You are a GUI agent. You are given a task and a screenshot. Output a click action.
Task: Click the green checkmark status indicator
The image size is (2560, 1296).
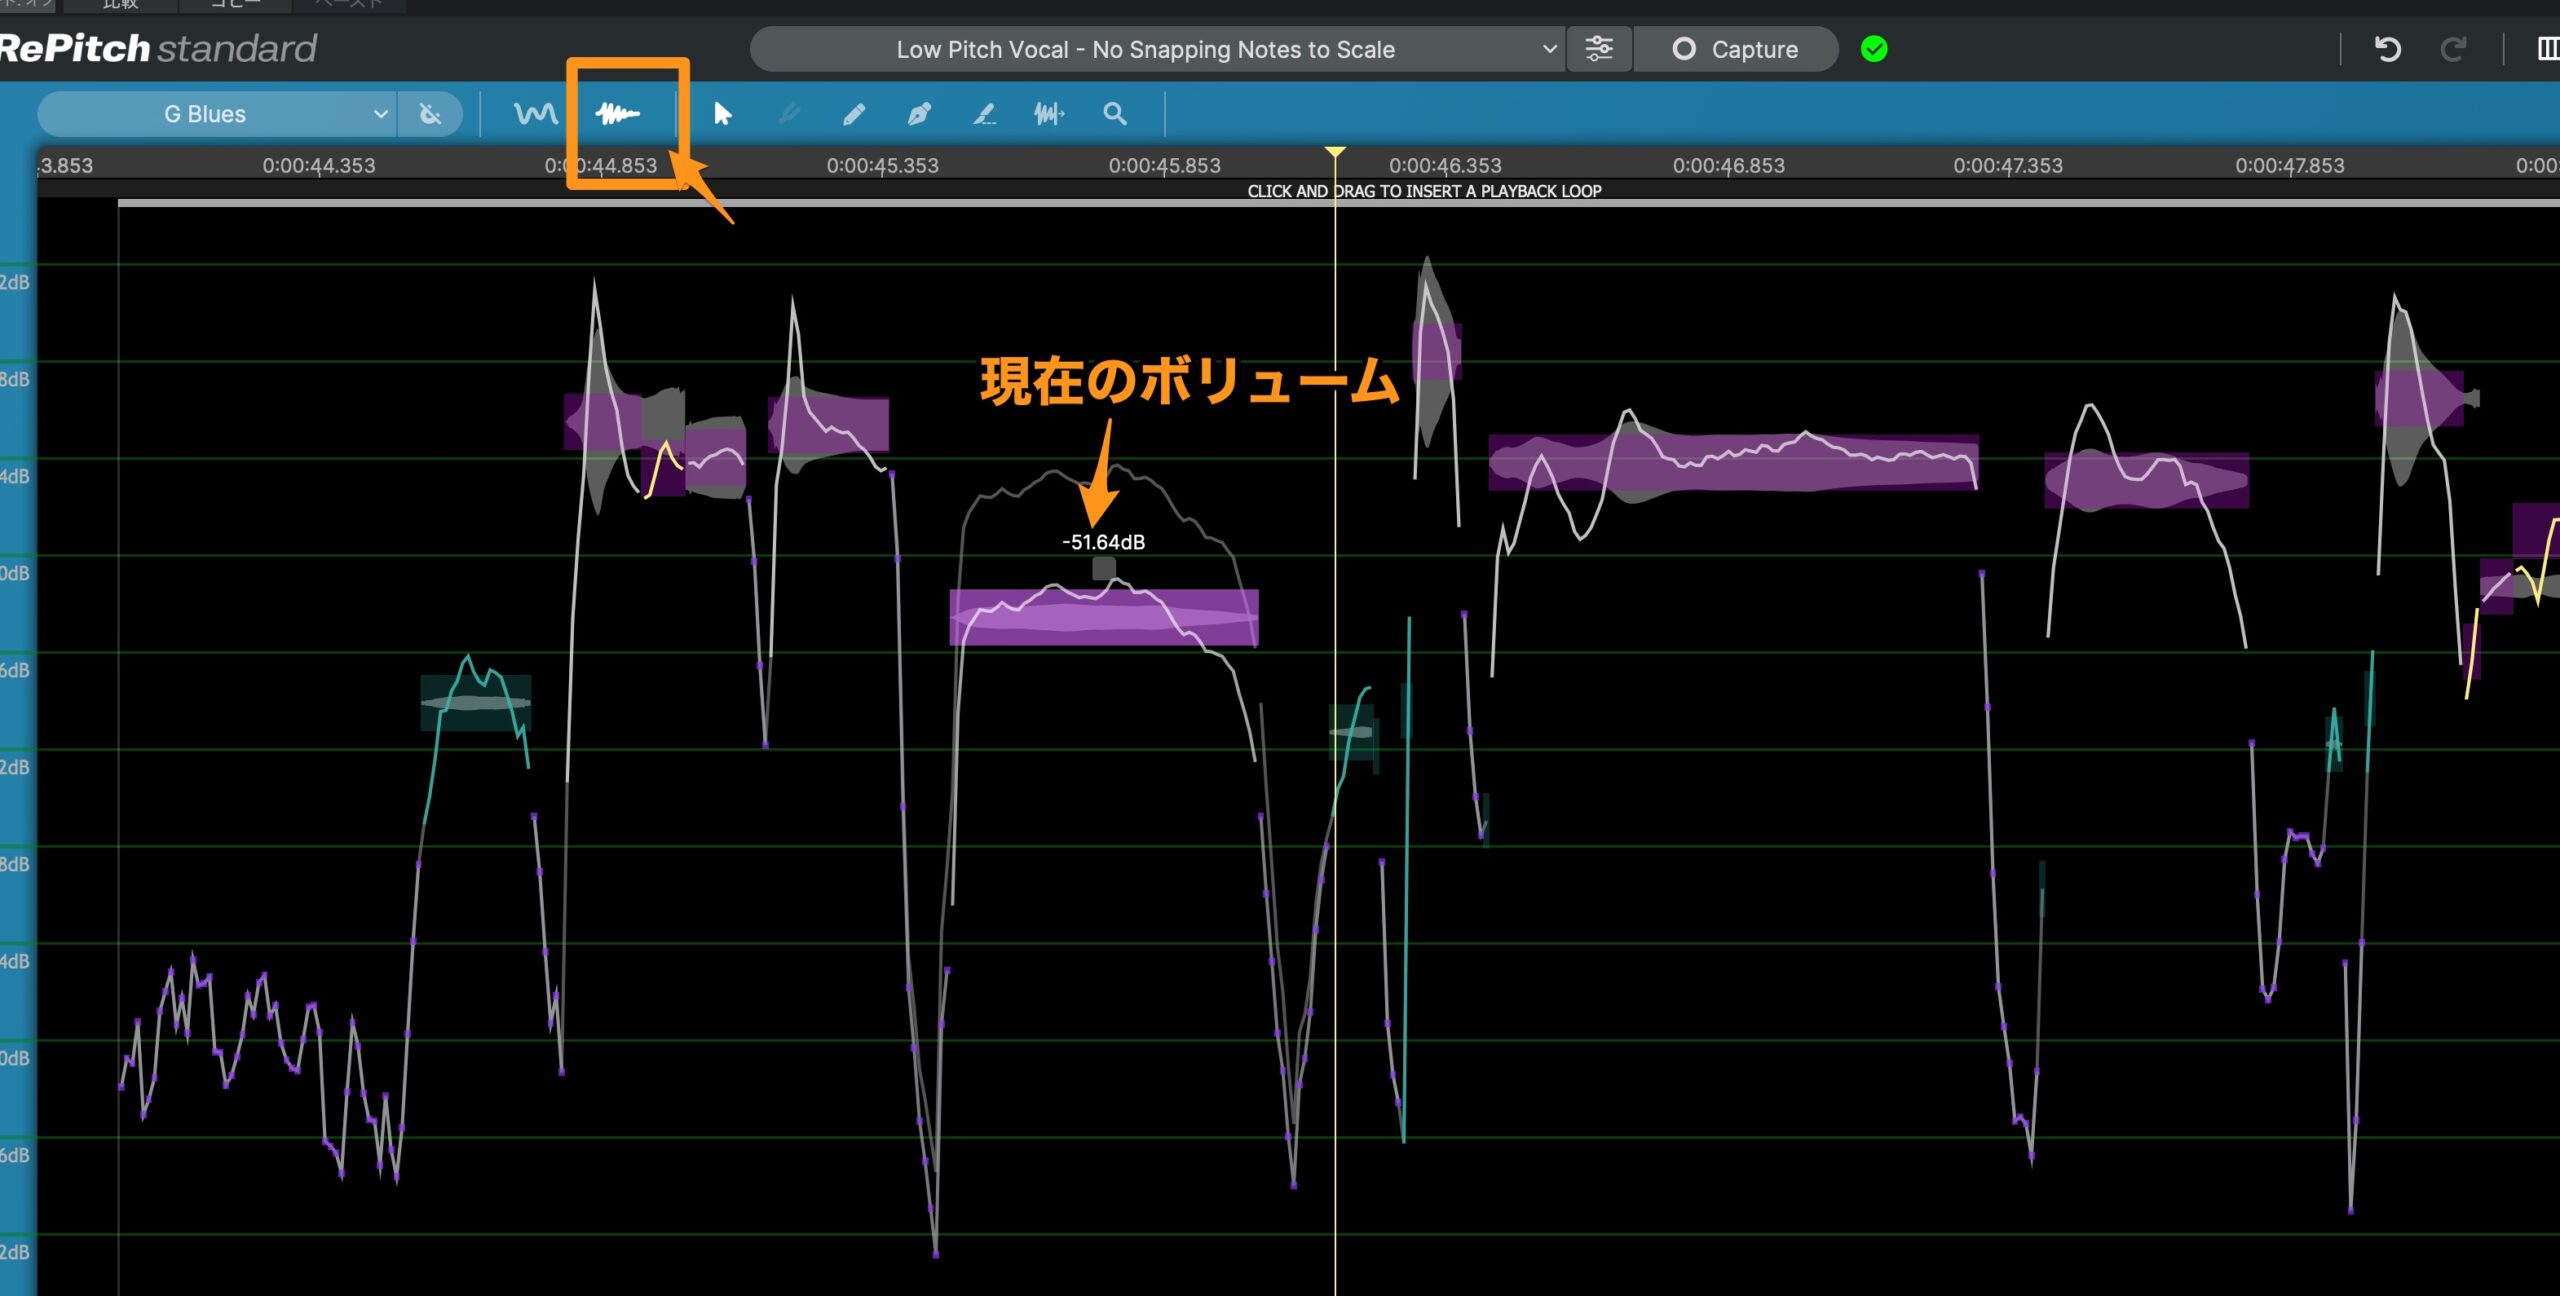pyautogui.click(x=1875, y=48)
